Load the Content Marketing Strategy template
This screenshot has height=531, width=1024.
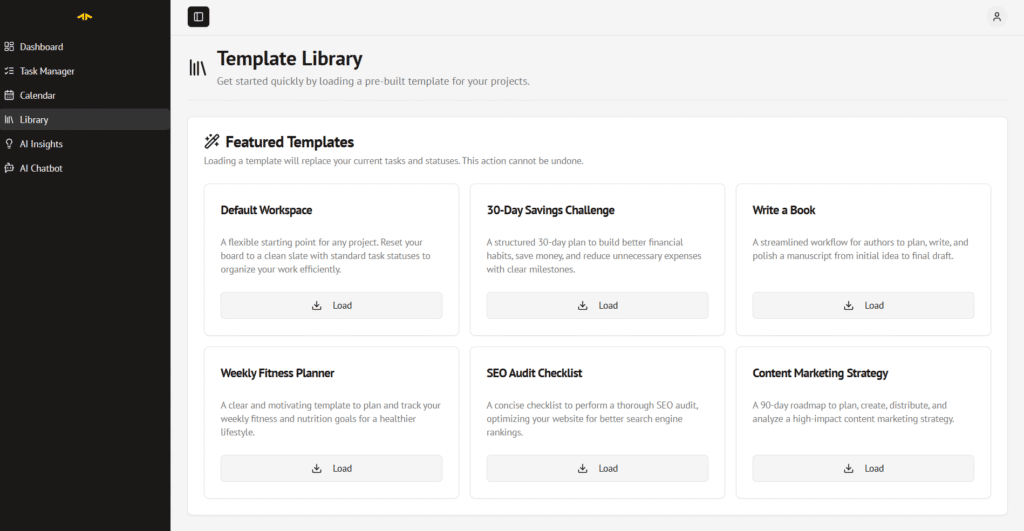pyautogui.click(x=863, y=468)
